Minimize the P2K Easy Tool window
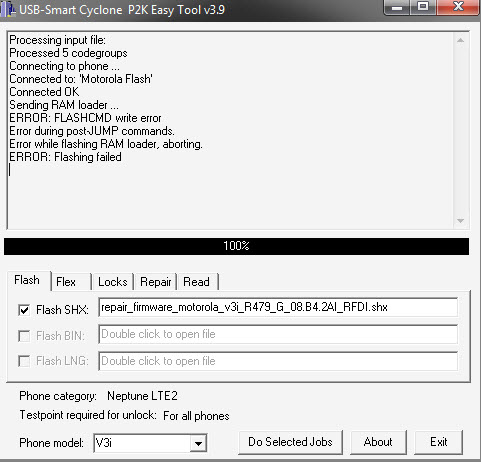Image resolution: width=481 pixels, height=462 pixels. 396,7
